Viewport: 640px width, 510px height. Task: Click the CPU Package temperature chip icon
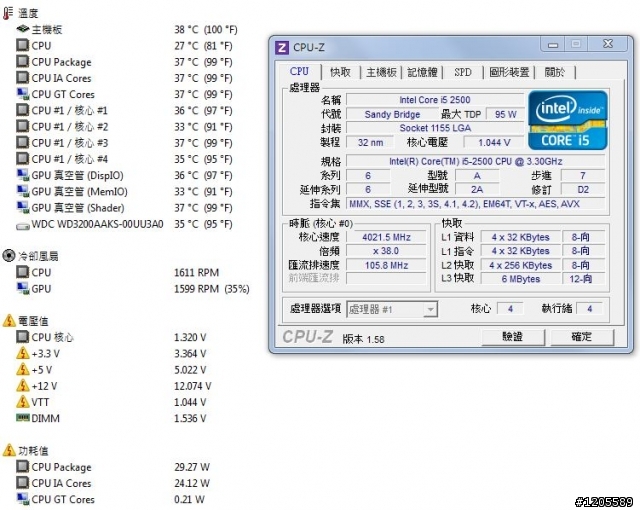[22, 62]
